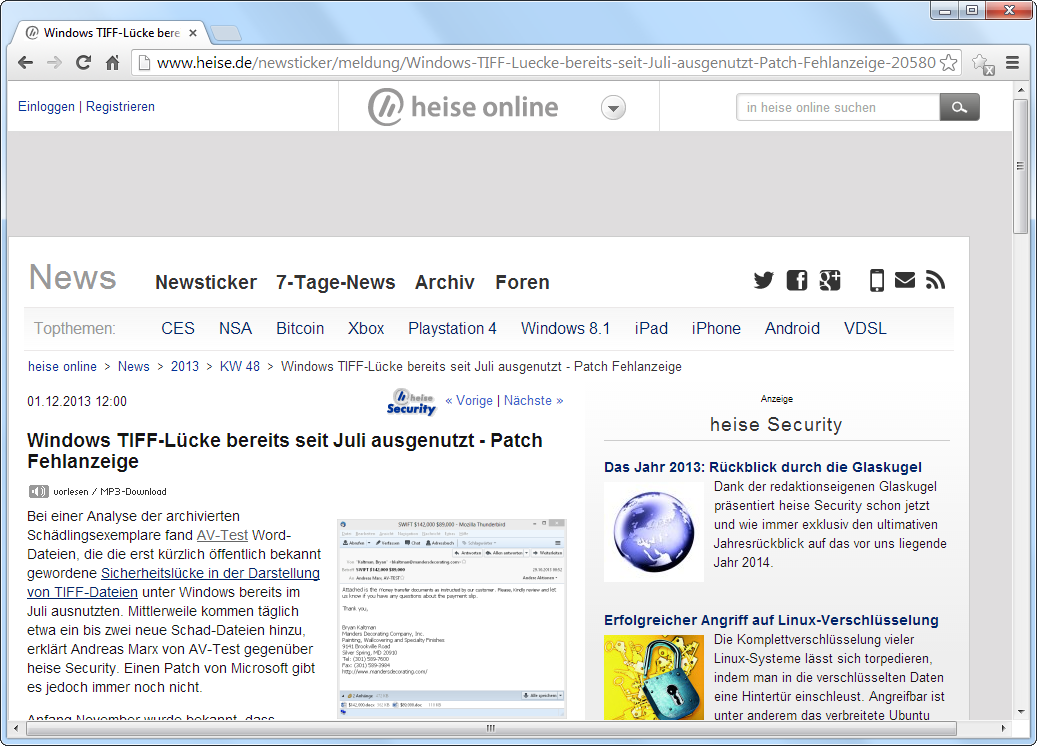The width and height of the screenshot is (1037, 746).
Task: Open the RSS feed icon
Action: point(935,281)
